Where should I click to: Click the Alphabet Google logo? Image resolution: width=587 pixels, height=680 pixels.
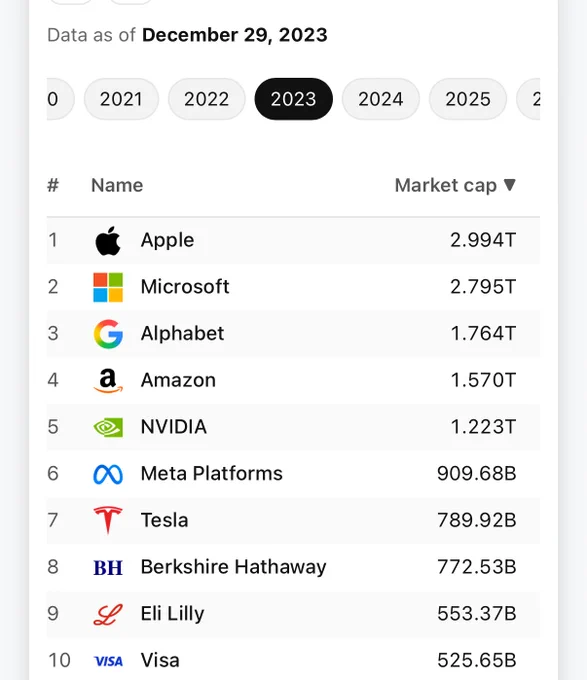(108, 334)
